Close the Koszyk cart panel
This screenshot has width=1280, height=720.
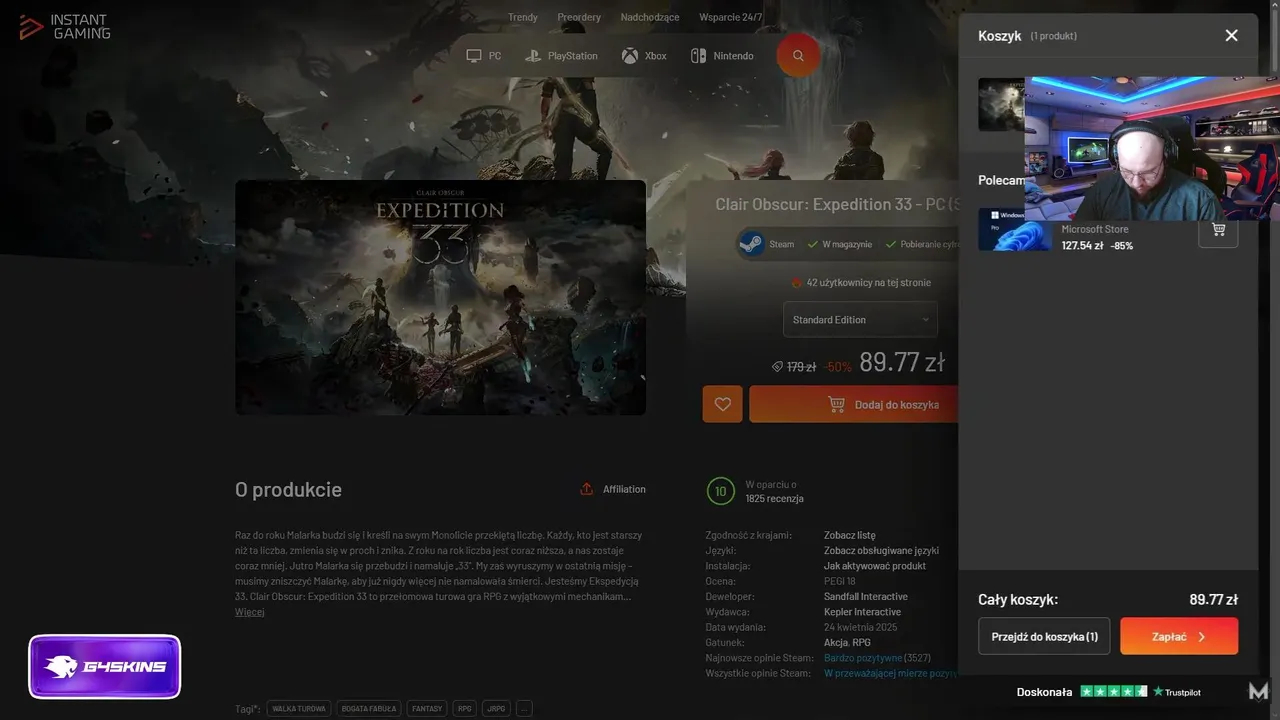tap(1231, 35)
